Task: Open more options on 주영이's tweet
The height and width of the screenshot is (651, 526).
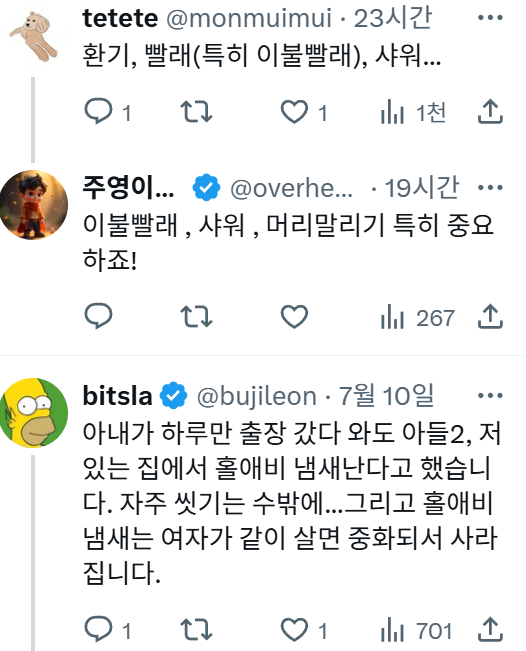Action: (x=490, y=188)
